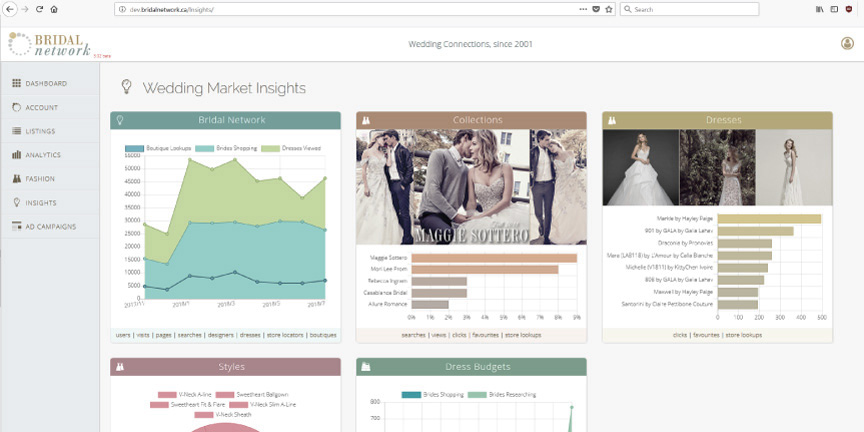Image resolution: width=864 pixels, height=432 pixels.
Task: Click the Allure Romance label in Collections
Action: 388,304
